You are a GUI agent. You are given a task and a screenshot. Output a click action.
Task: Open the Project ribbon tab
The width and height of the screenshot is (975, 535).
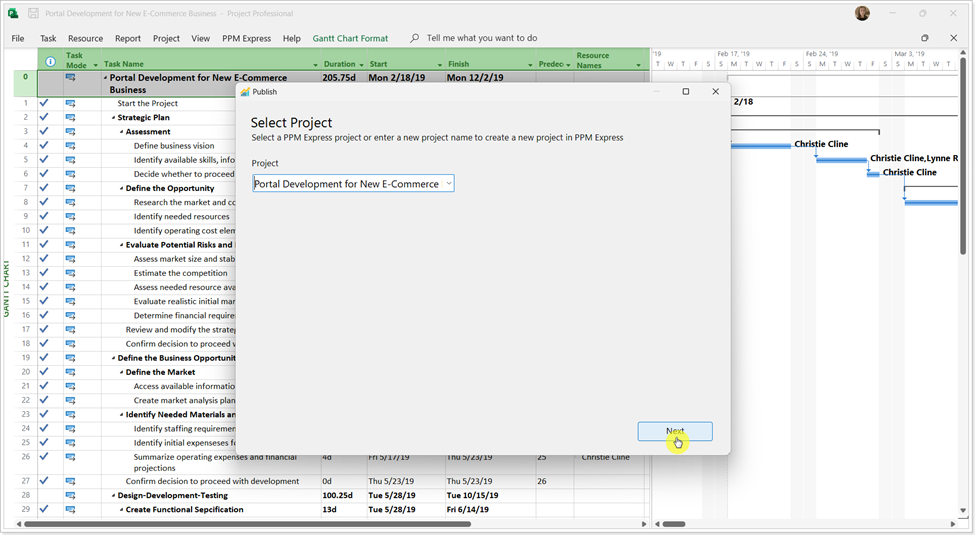coord(166,38)
